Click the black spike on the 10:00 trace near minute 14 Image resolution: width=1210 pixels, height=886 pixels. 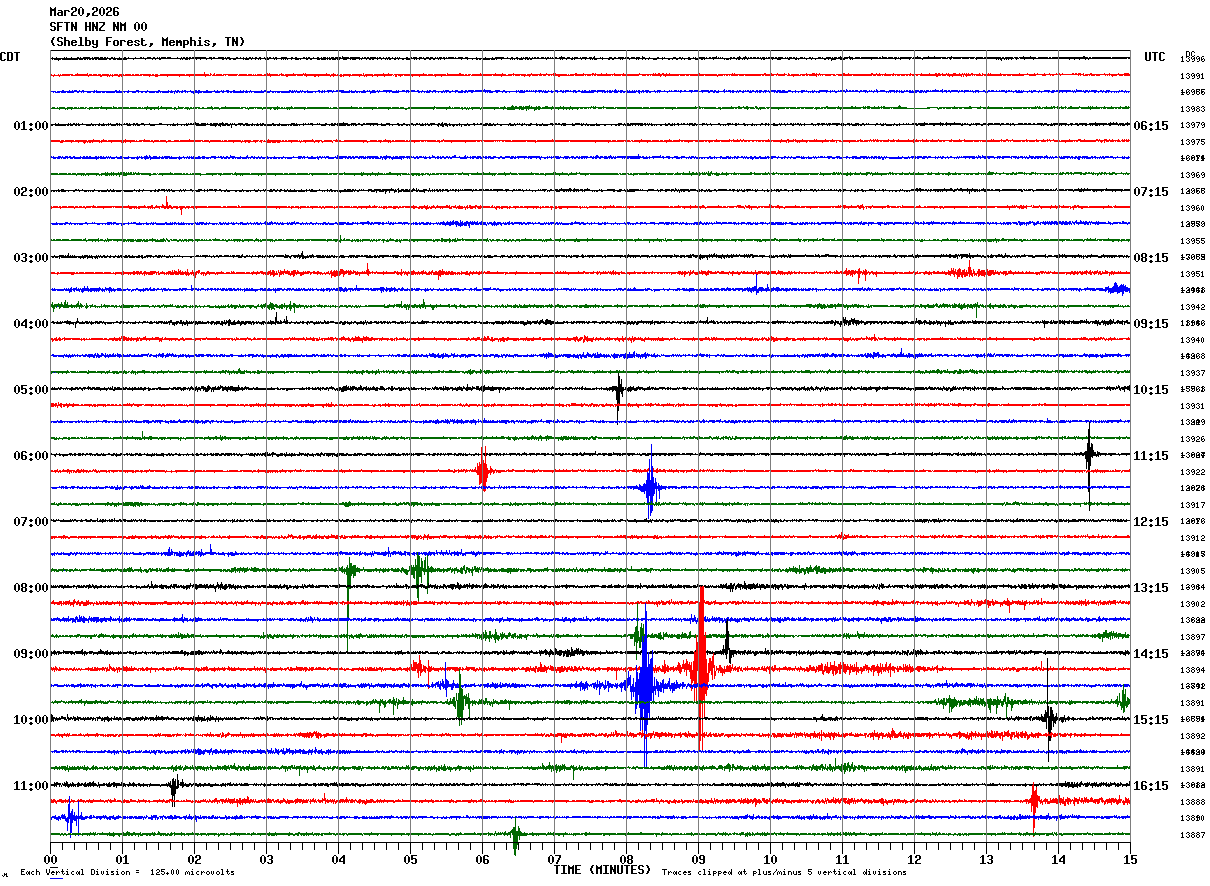point(1049,718)
